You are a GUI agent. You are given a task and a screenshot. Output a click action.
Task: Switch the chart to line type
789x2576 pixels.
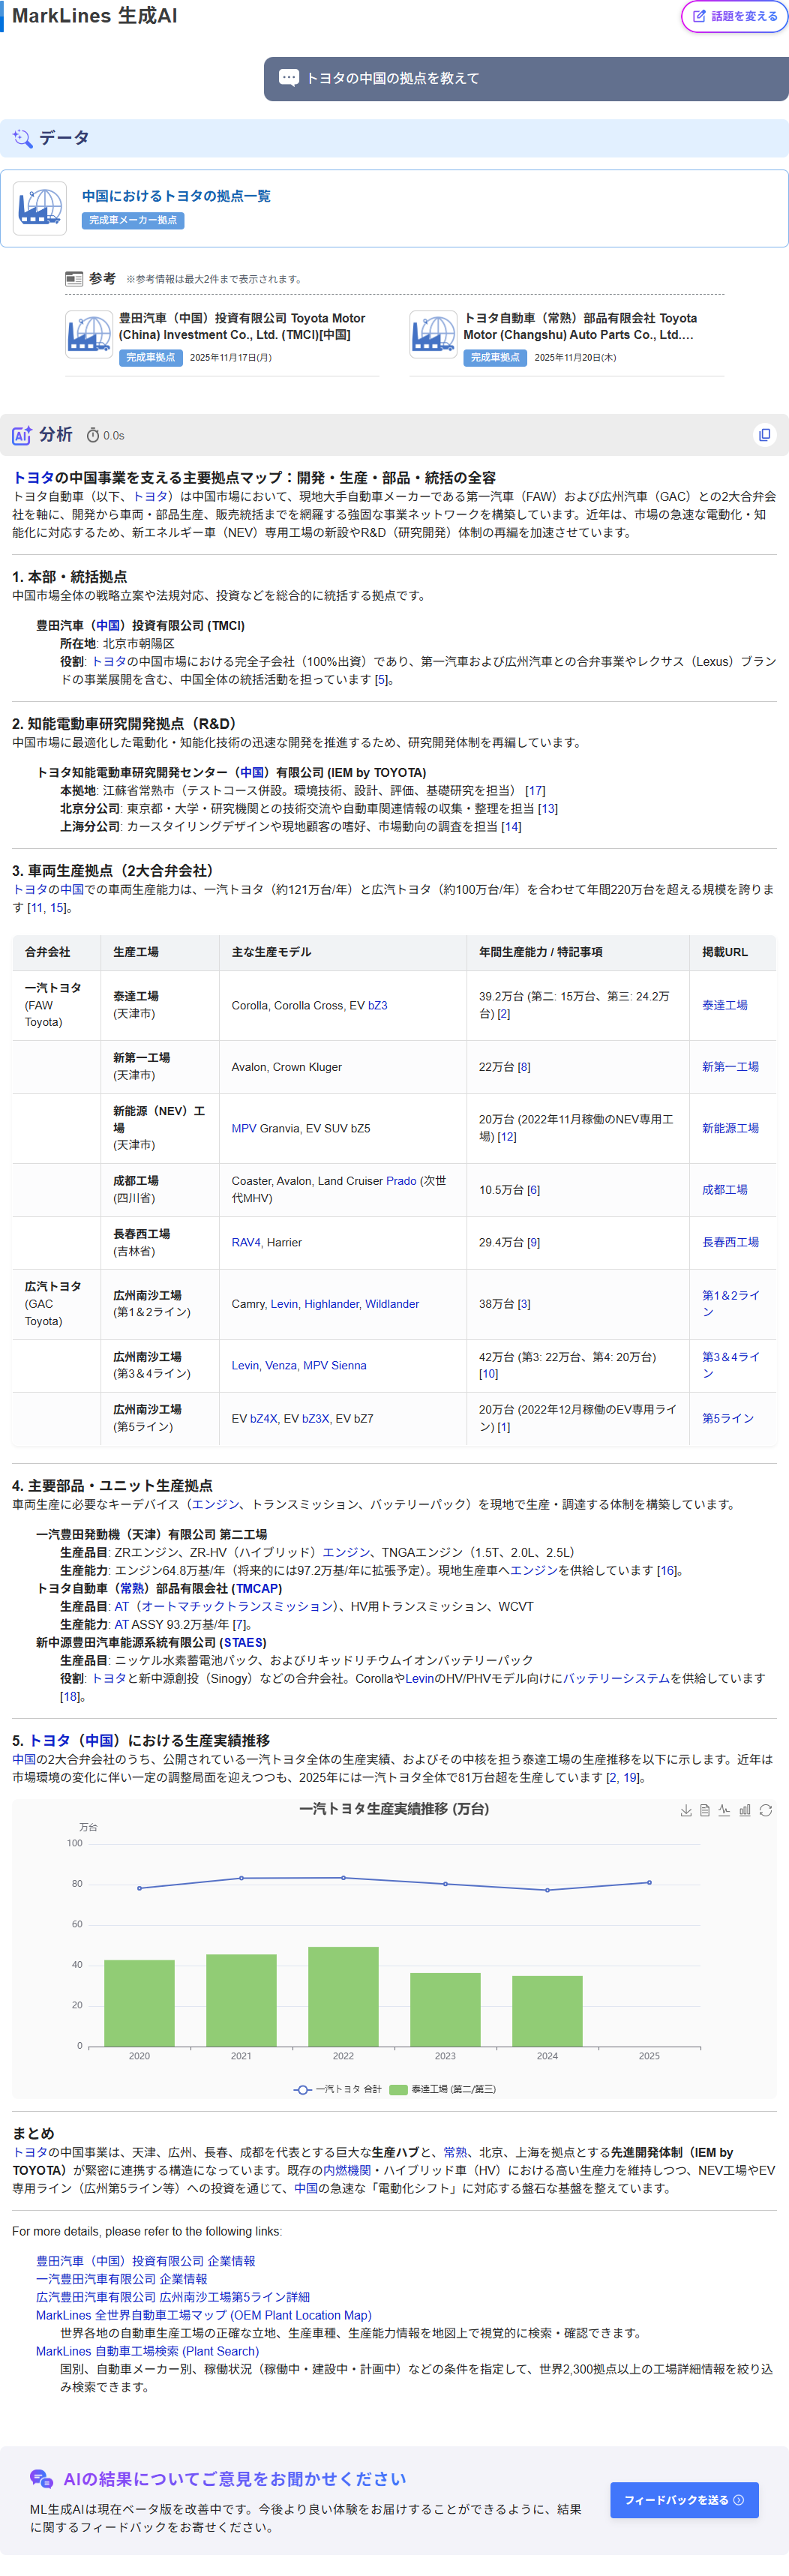724,1810
